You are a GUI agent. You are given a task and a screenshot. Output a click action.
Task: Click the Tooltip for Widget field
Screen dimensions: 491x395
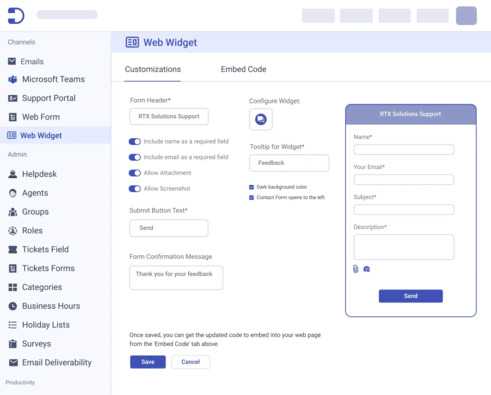pos(289,163)
